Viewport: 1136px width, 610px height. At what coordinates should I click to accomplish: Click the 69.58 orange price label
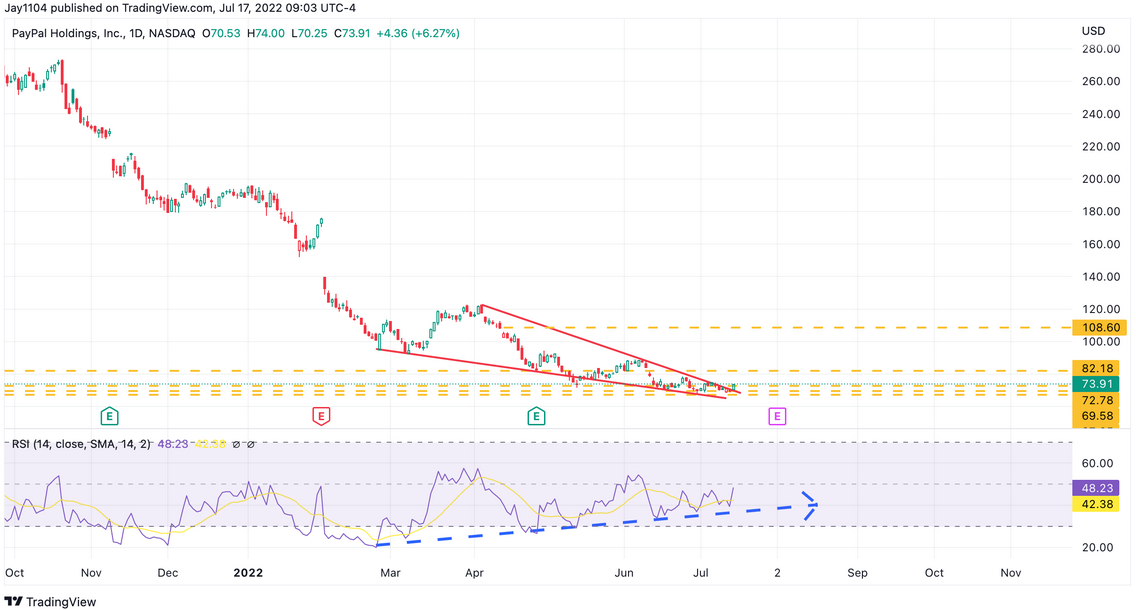tap(1097, 416)
